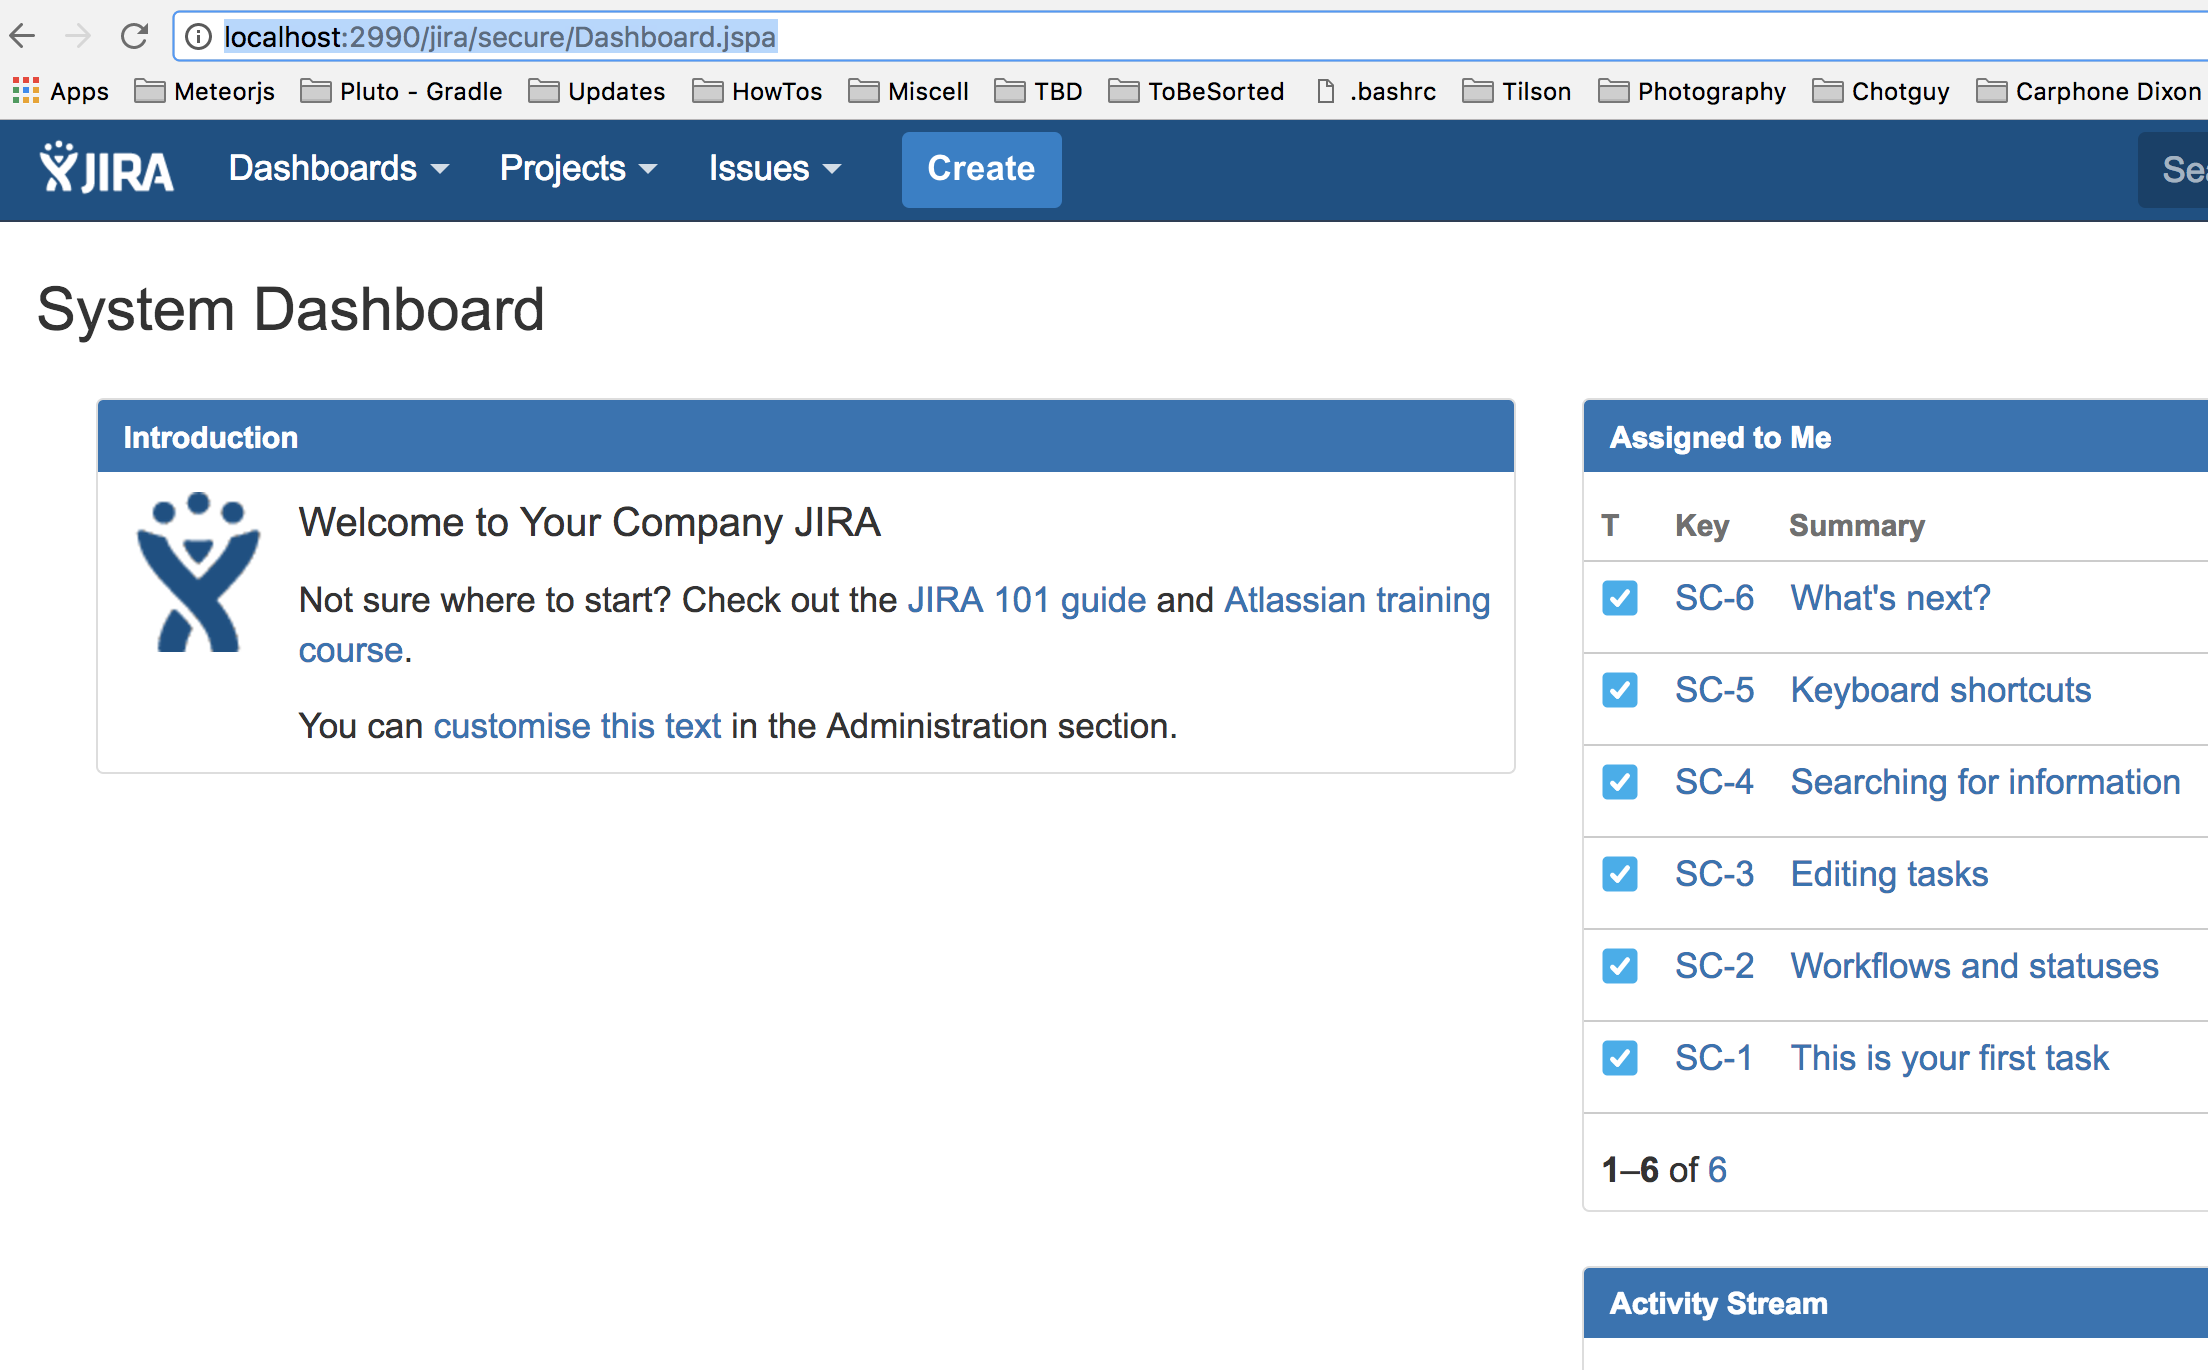The height and width of the screenshot is (1370, 2208).
Task: Open the customise this text link
Action: 577,726
